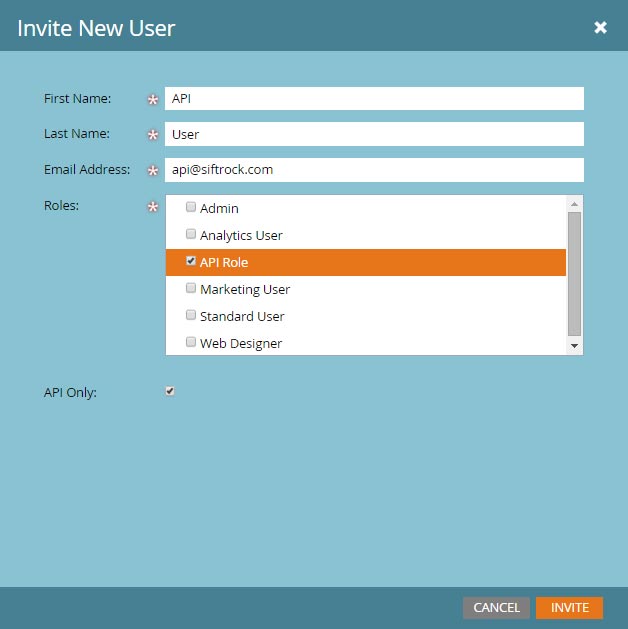Select the Web Designer role label
The image size is (628, 629).
pyautogui.click(x=241, y=343)
